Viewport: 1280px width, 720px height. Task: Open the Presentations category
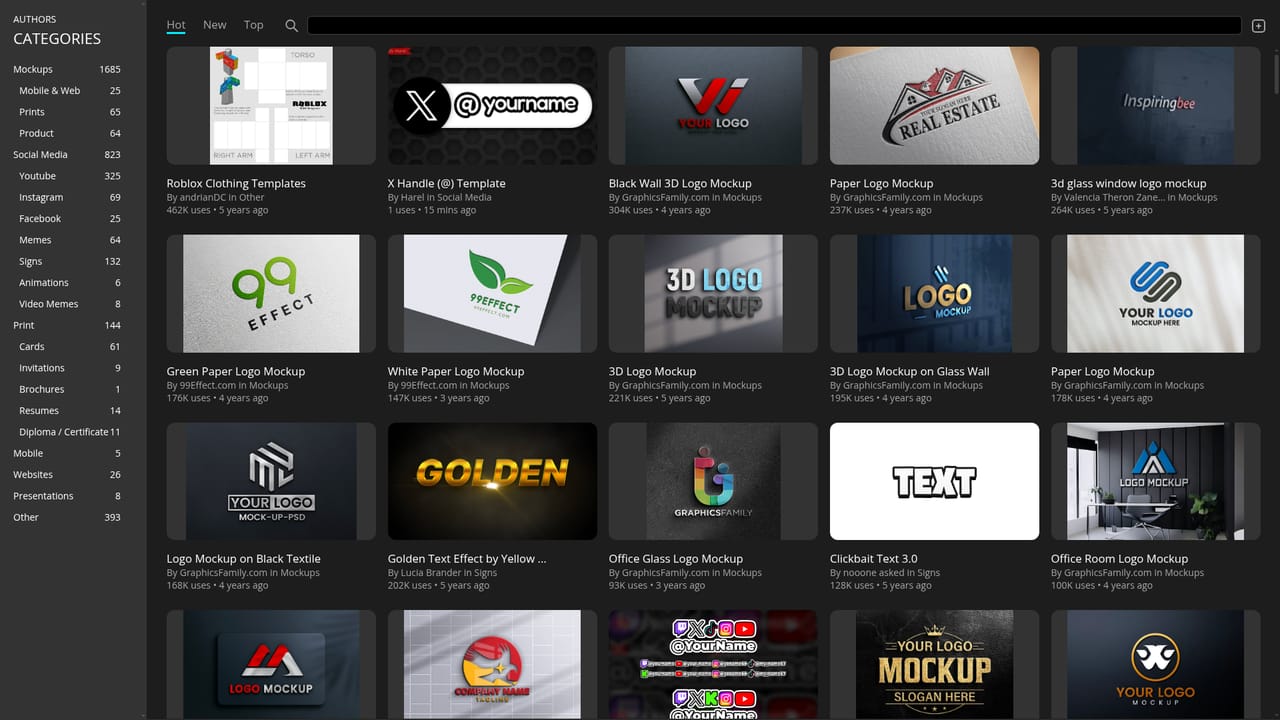pos(66,496)
